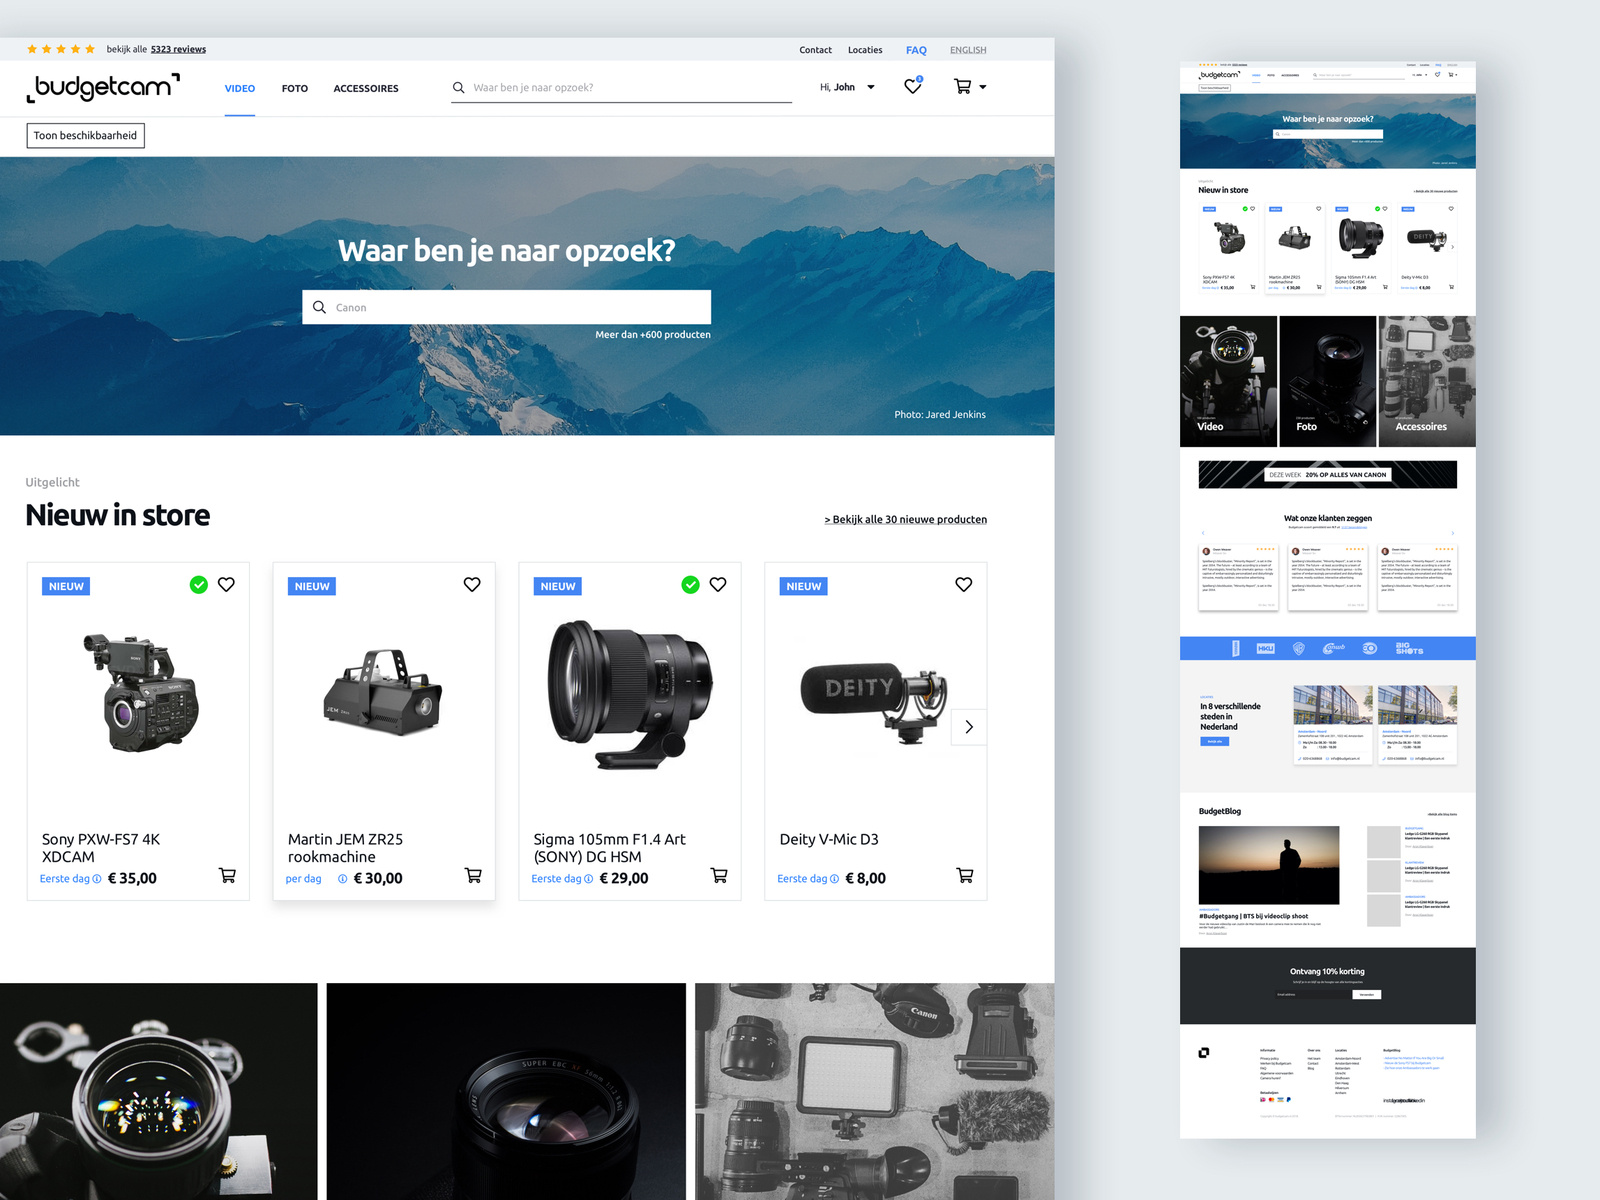Open the ACCESSOIRES section

[x=366, y=88]
